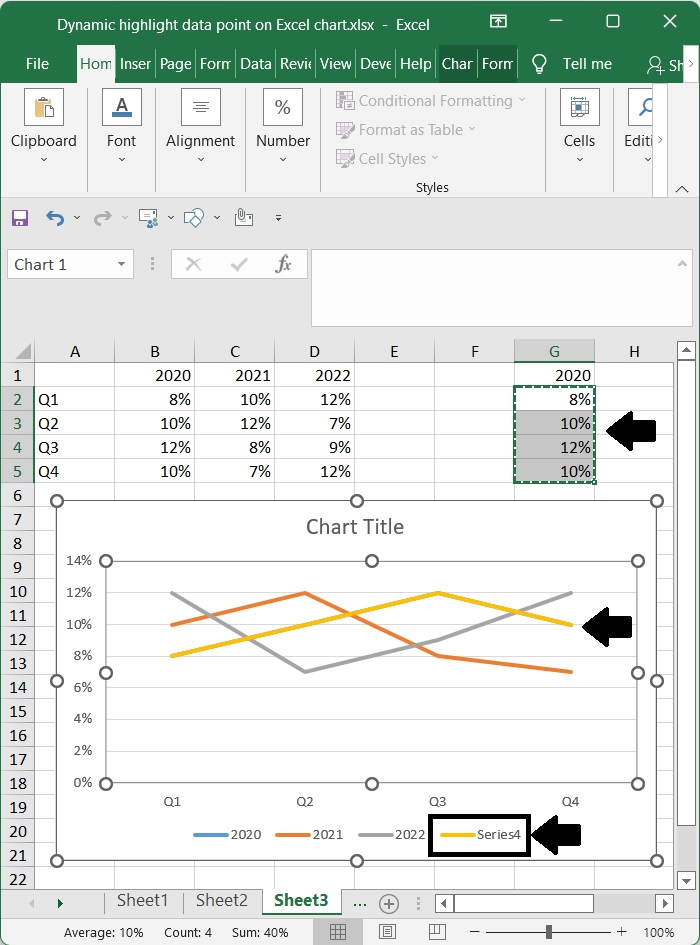Go to the Sheet2 tab
Viewport: 700px width, 945px height.
221,900
